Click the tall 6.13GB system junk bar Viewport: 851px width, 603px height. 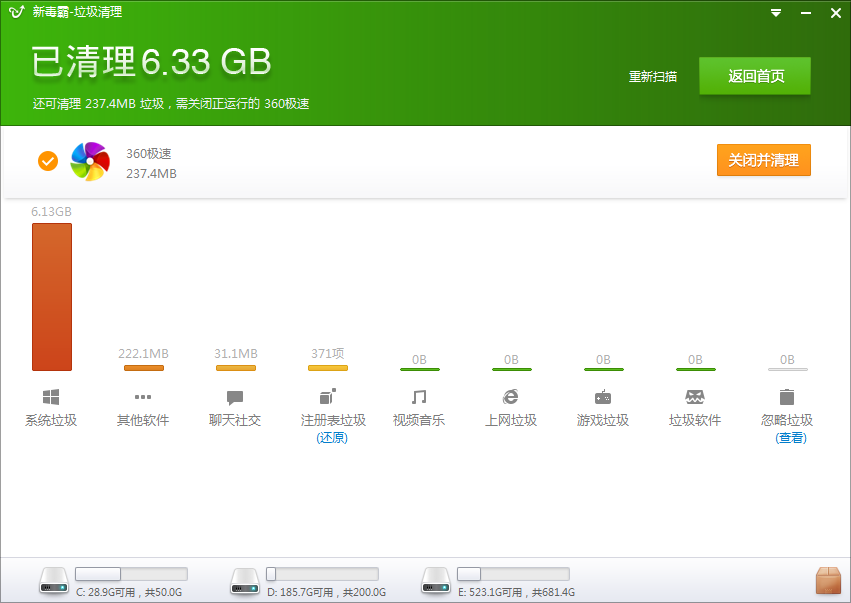(52, 297)
